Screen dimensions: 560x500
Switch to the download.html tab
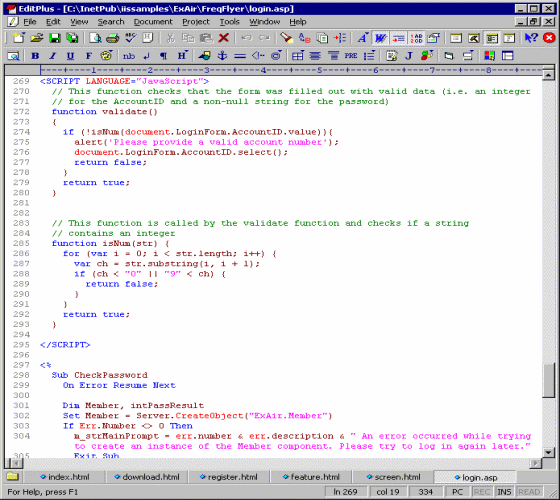(x=147, y=477)
